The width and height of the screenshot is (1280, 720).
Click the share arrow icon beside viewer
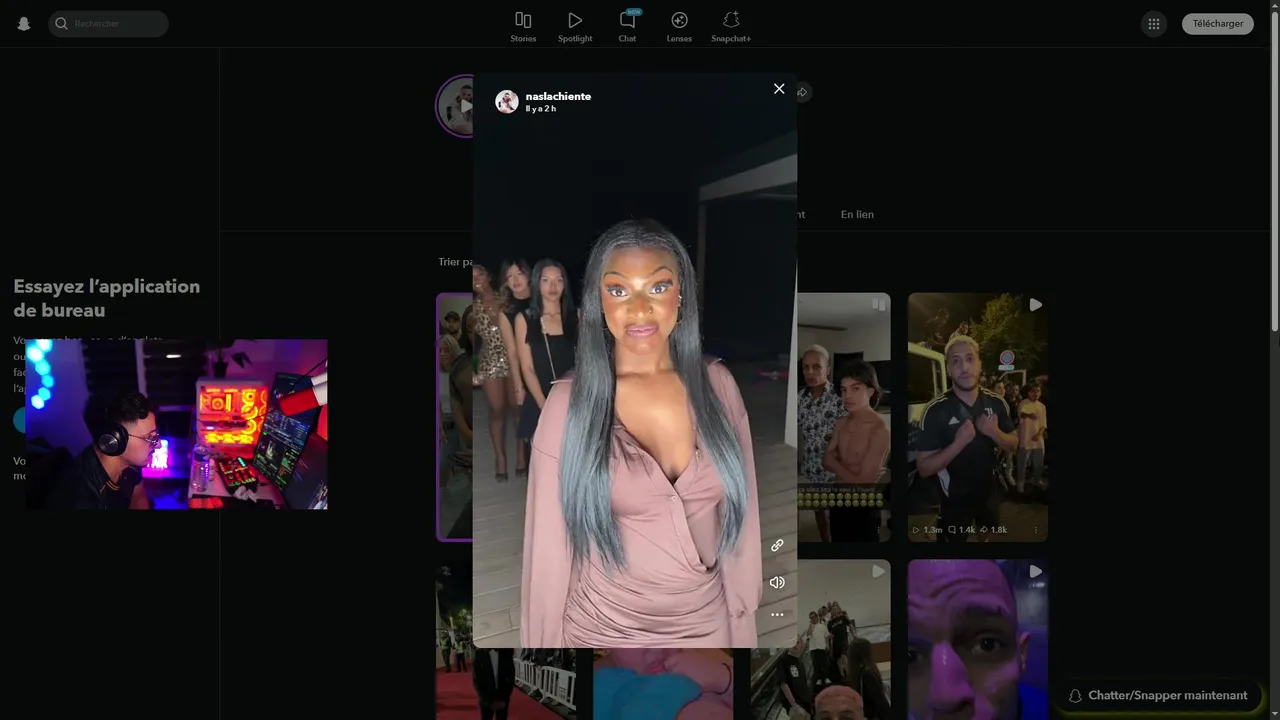coord(802,92)
